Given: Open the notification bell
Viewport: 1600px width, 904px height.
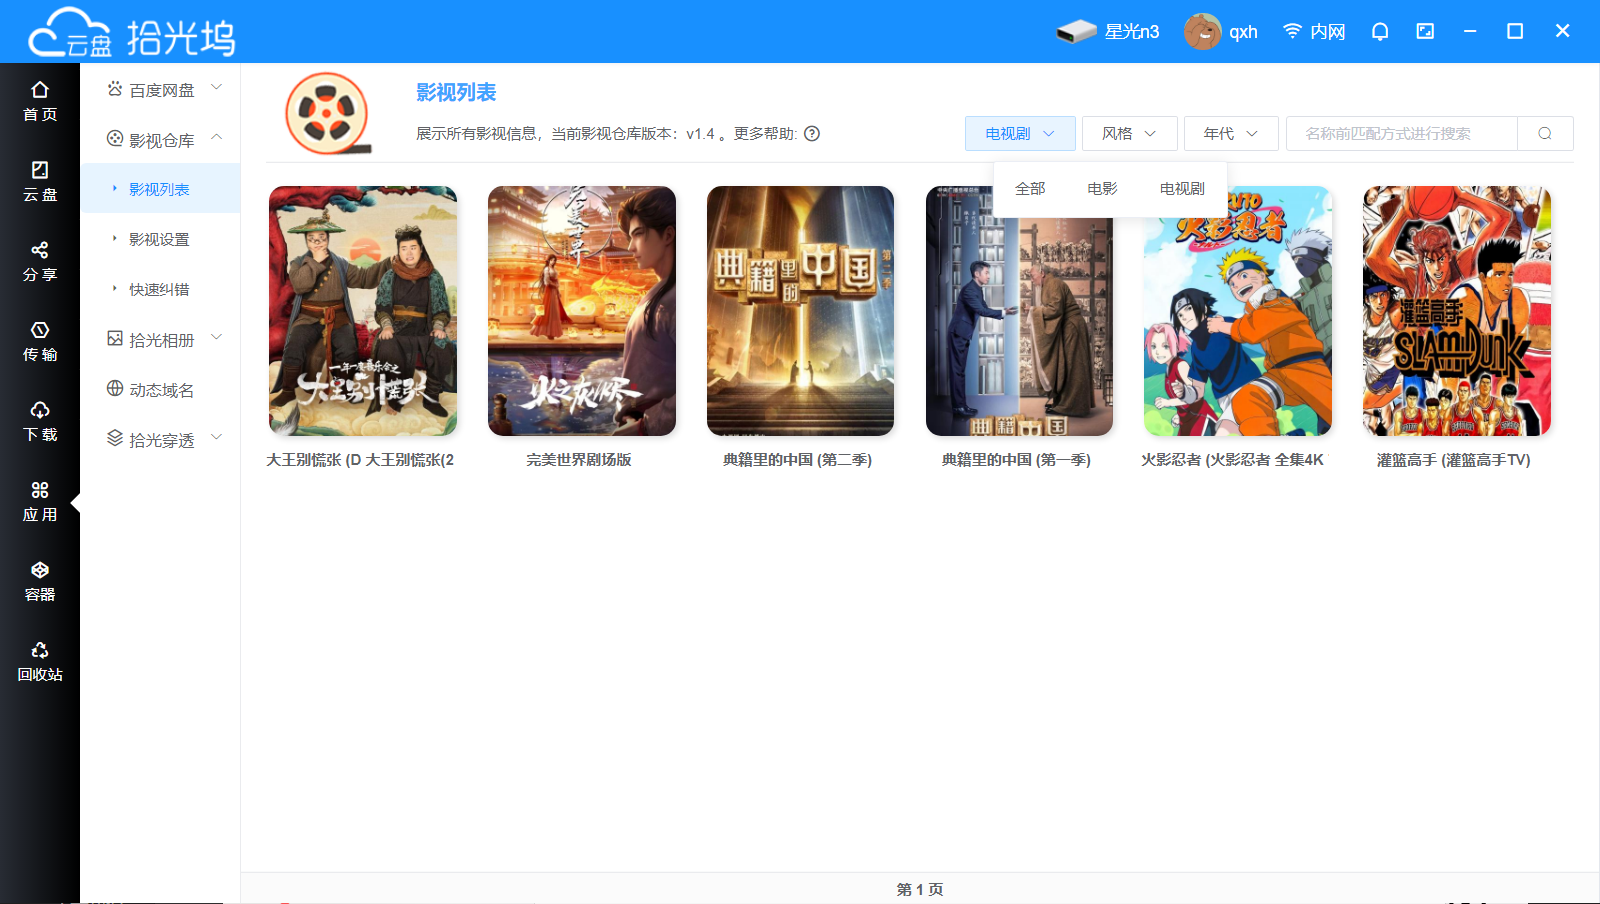Looking at the screenshot, I should click(1380, 31).
